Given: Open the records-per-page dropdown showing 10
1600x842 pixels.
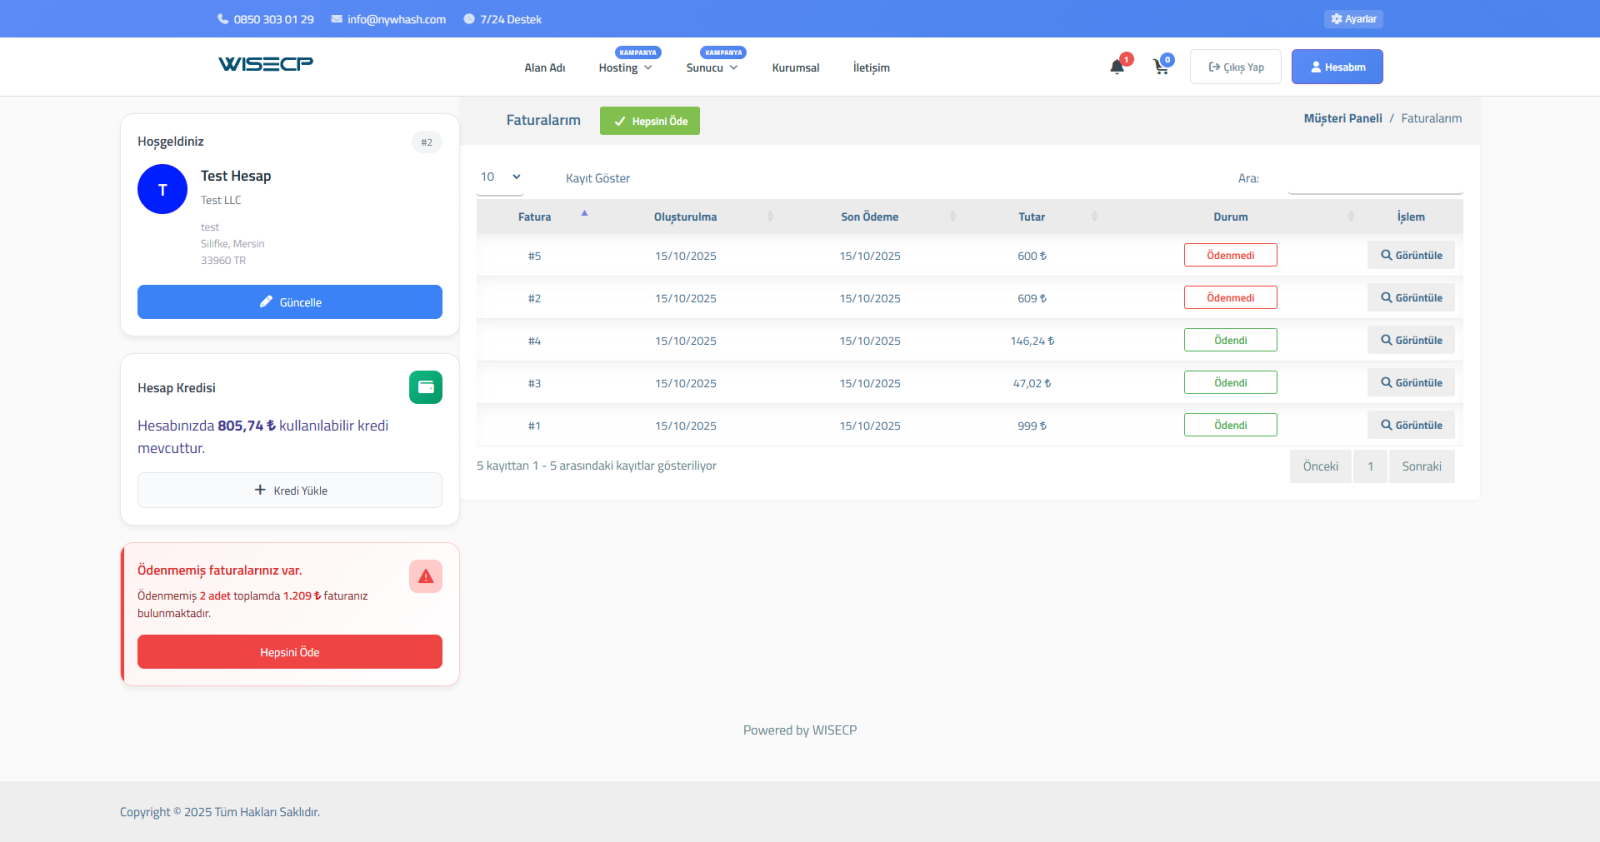Looking at the screenshot, I should coord(501,177).
